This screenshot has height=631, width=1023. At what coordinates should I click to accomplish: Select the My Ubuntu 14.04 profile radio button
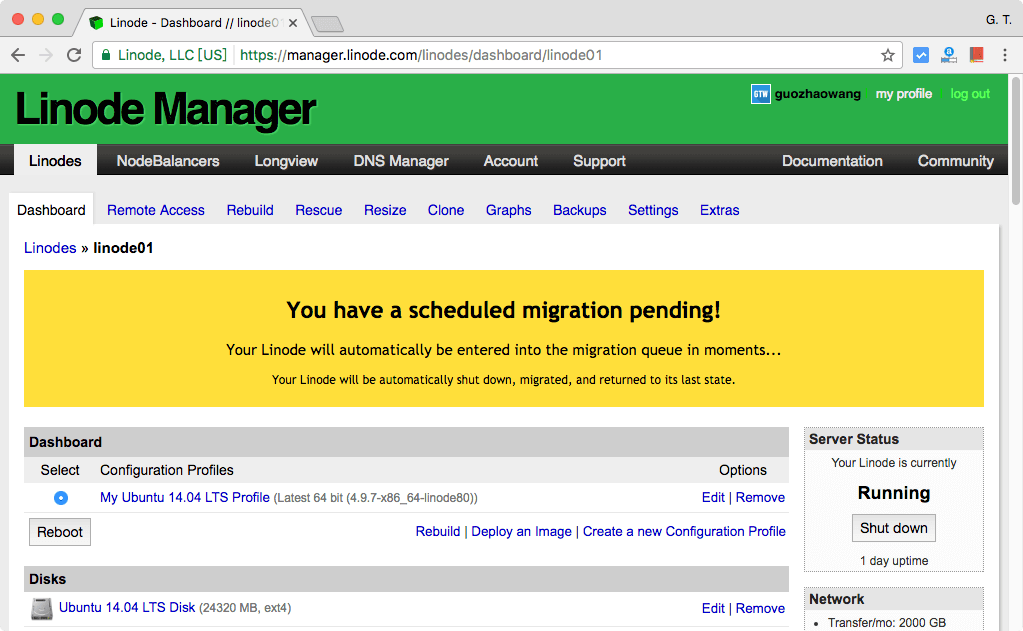point(61,498)
